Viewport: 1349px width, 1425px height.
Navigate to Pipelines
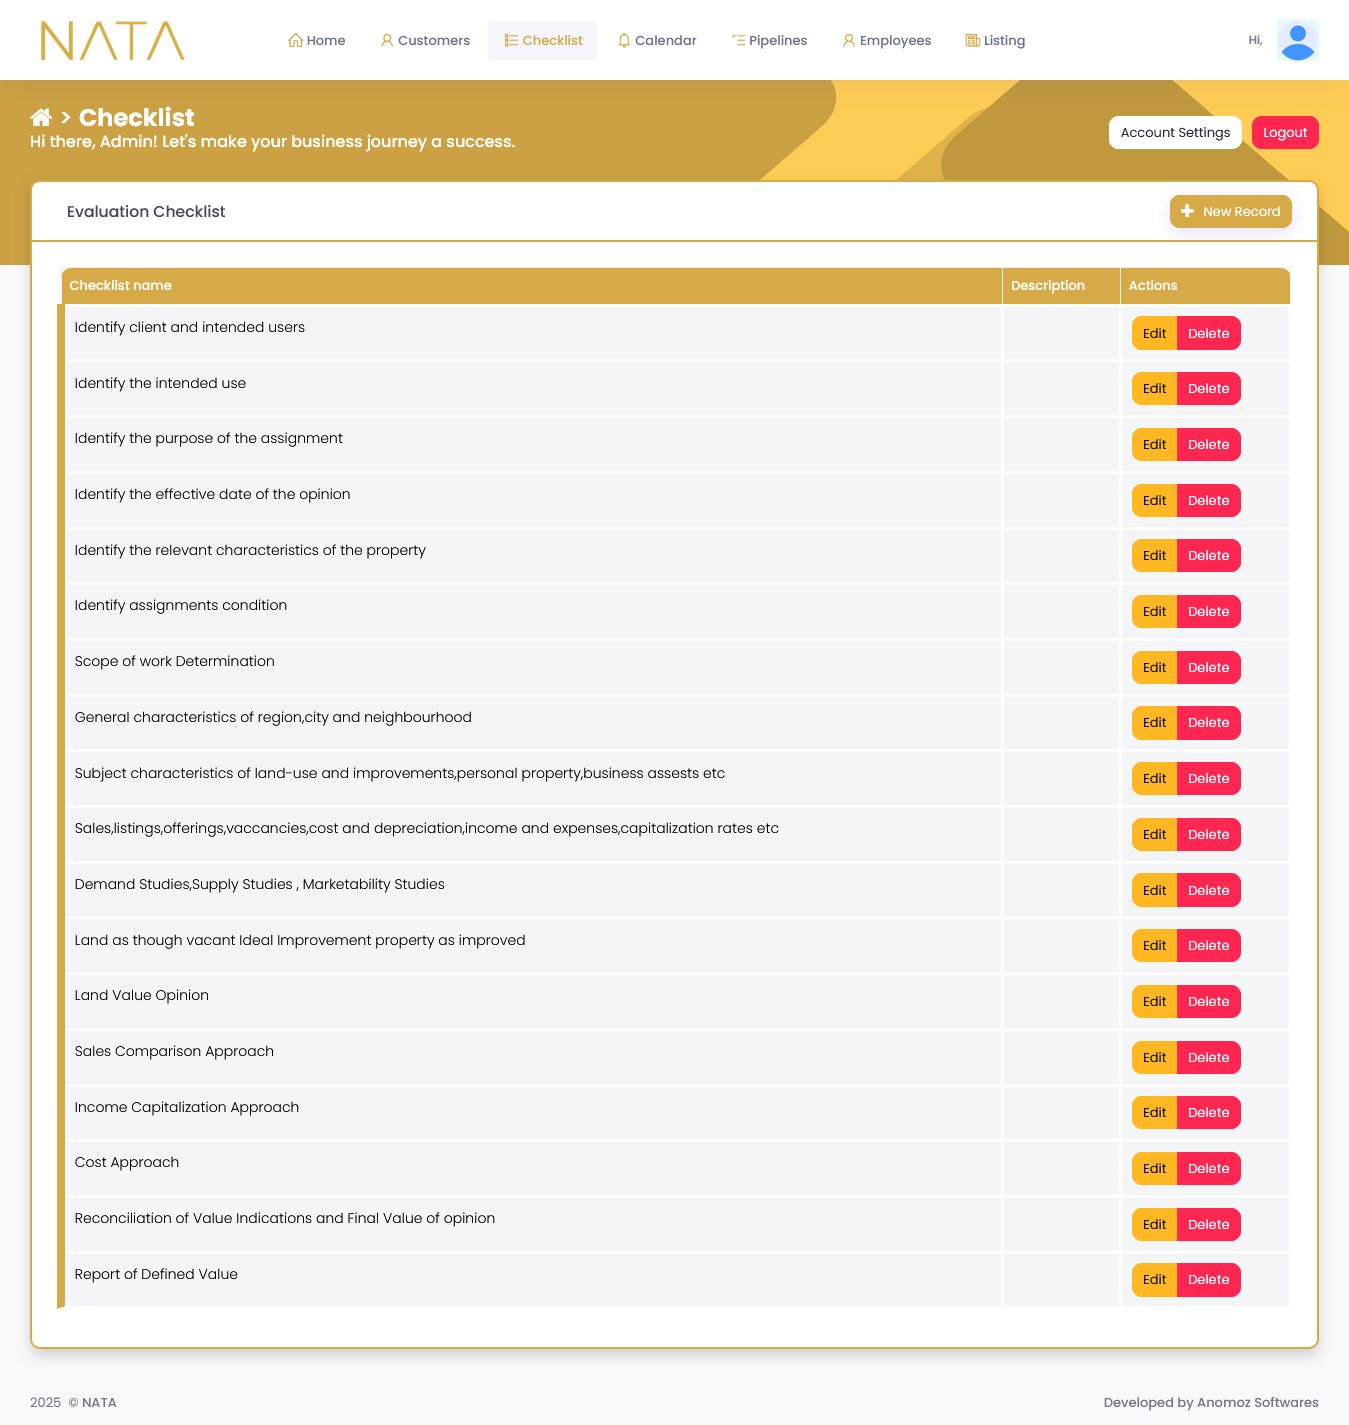click(x=769, y=41)
